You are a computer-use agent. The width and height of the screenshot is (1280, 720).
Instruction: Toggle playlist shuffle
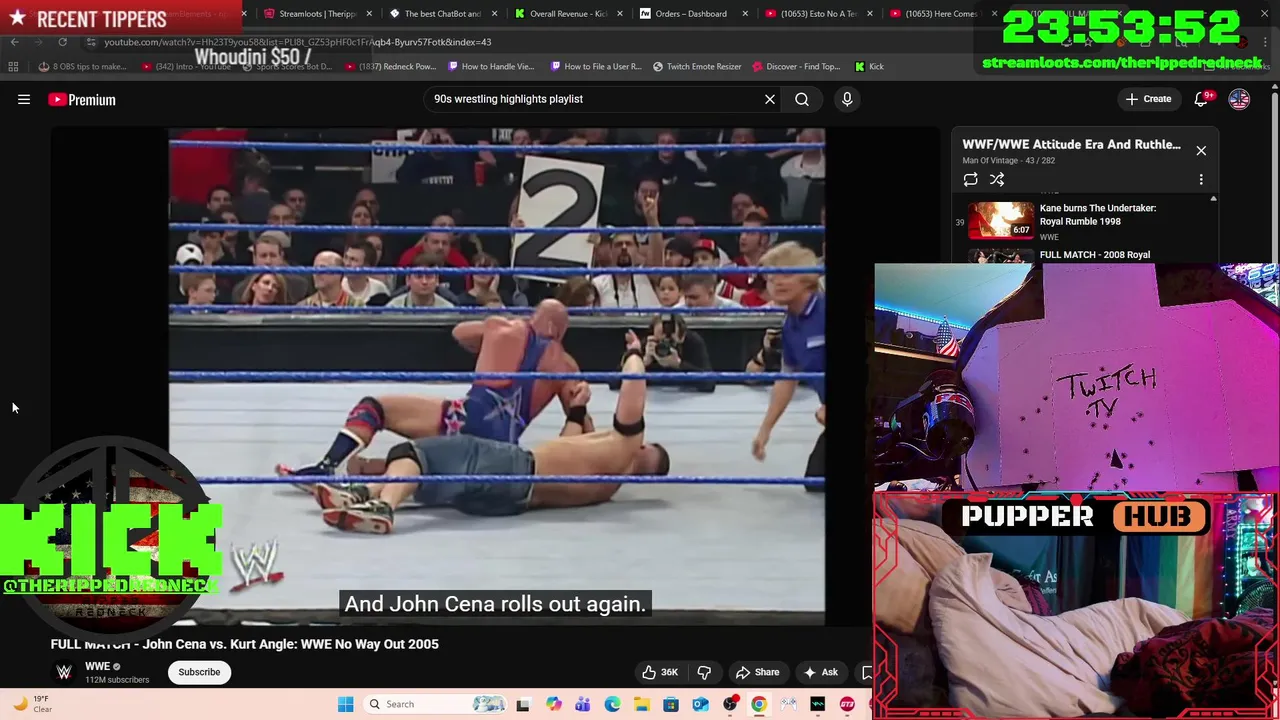point(997,180)
